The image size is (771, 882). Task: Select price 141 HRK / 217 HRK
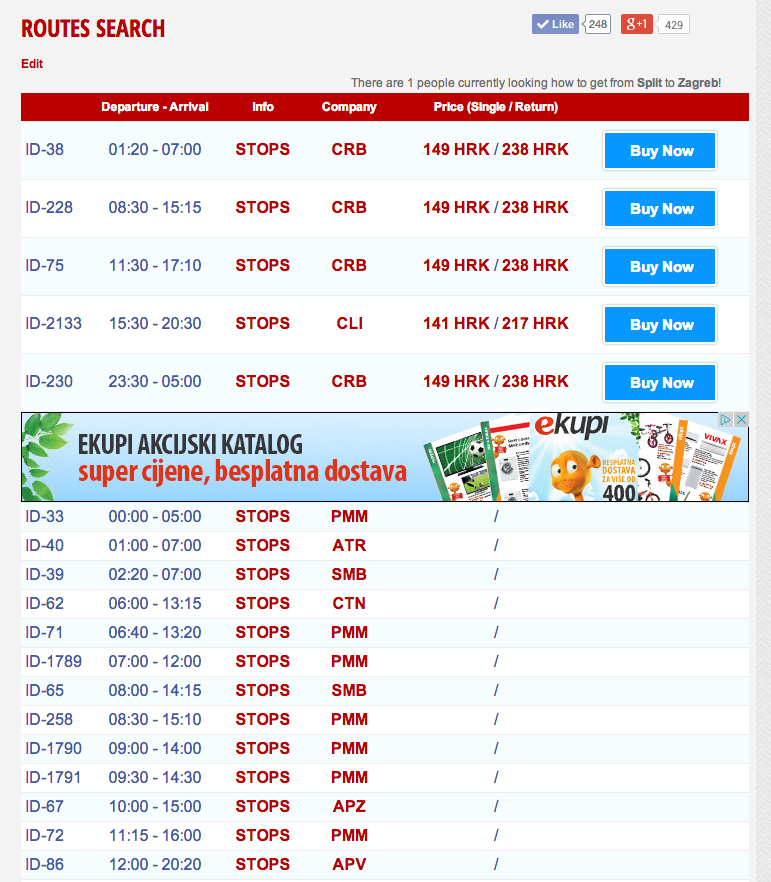point(495,323)
